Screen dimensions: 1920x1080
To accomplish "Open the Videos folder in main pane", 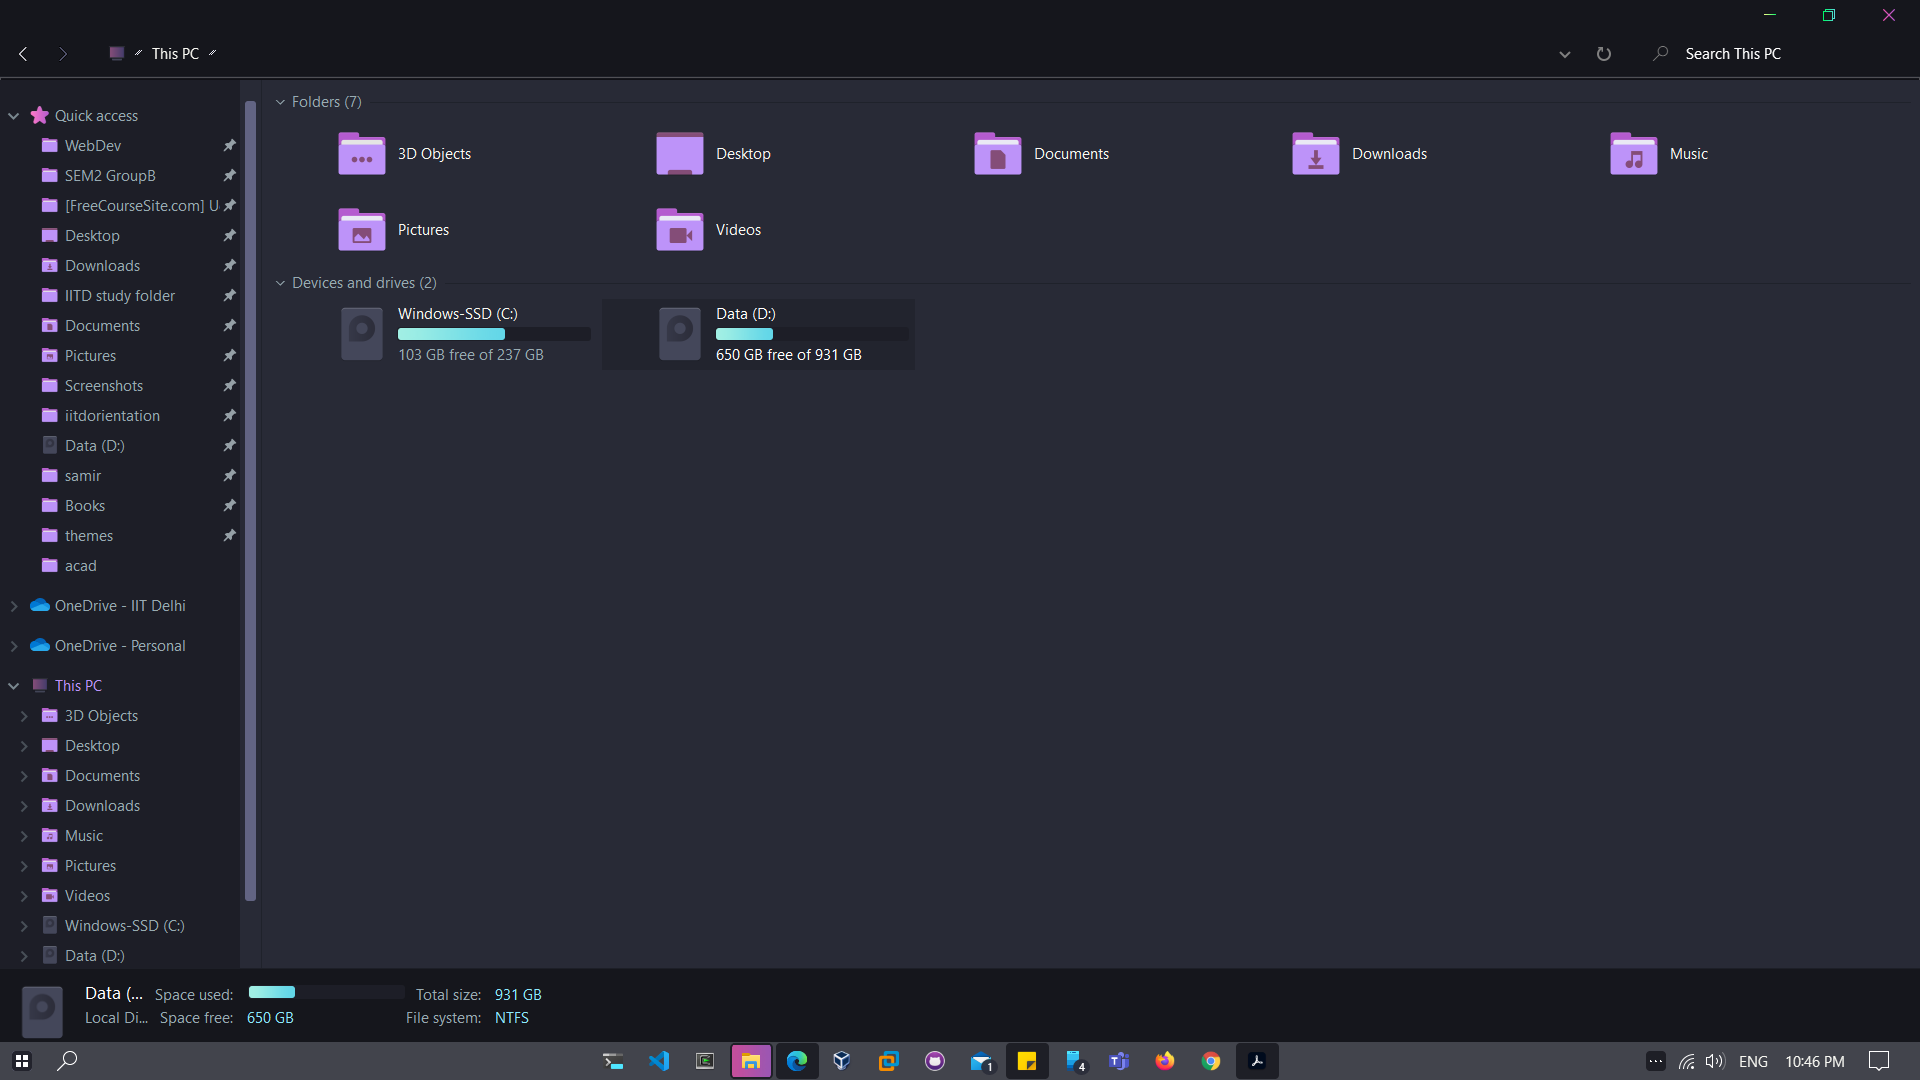I will [709, 230].
